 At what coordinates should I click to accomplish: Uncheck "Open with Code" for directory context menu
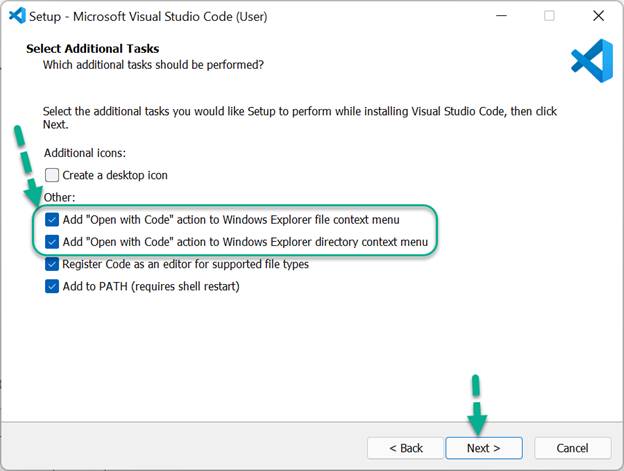[52, 242]
